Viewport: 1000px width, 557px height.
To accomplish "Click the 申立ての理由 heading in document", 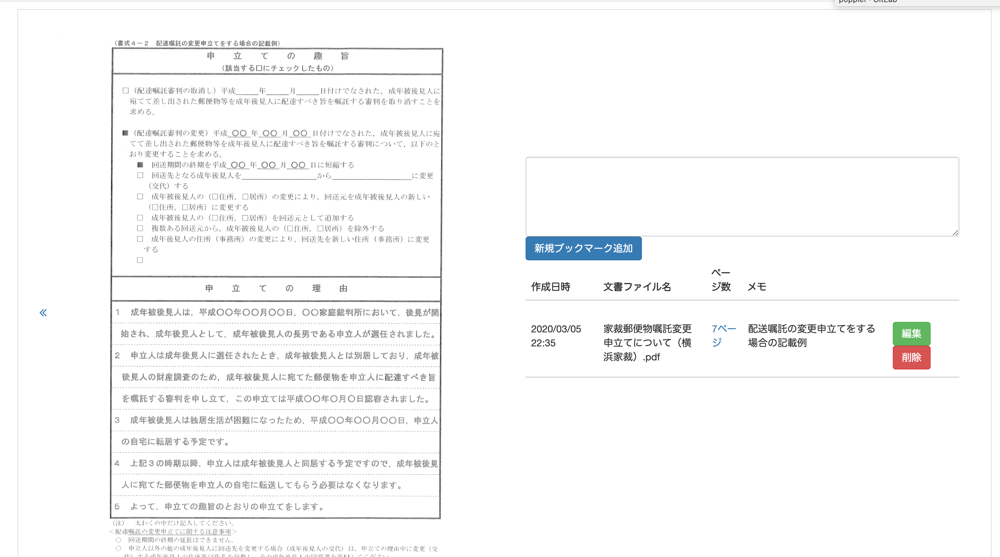I will tap(276, 289).
